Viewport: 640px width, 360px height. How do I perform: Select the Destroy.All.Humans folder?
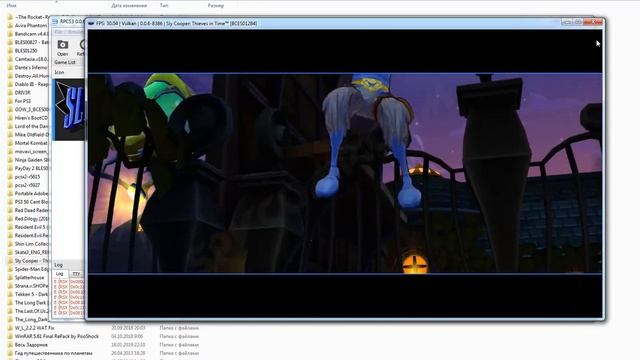(x=31, y=76)
